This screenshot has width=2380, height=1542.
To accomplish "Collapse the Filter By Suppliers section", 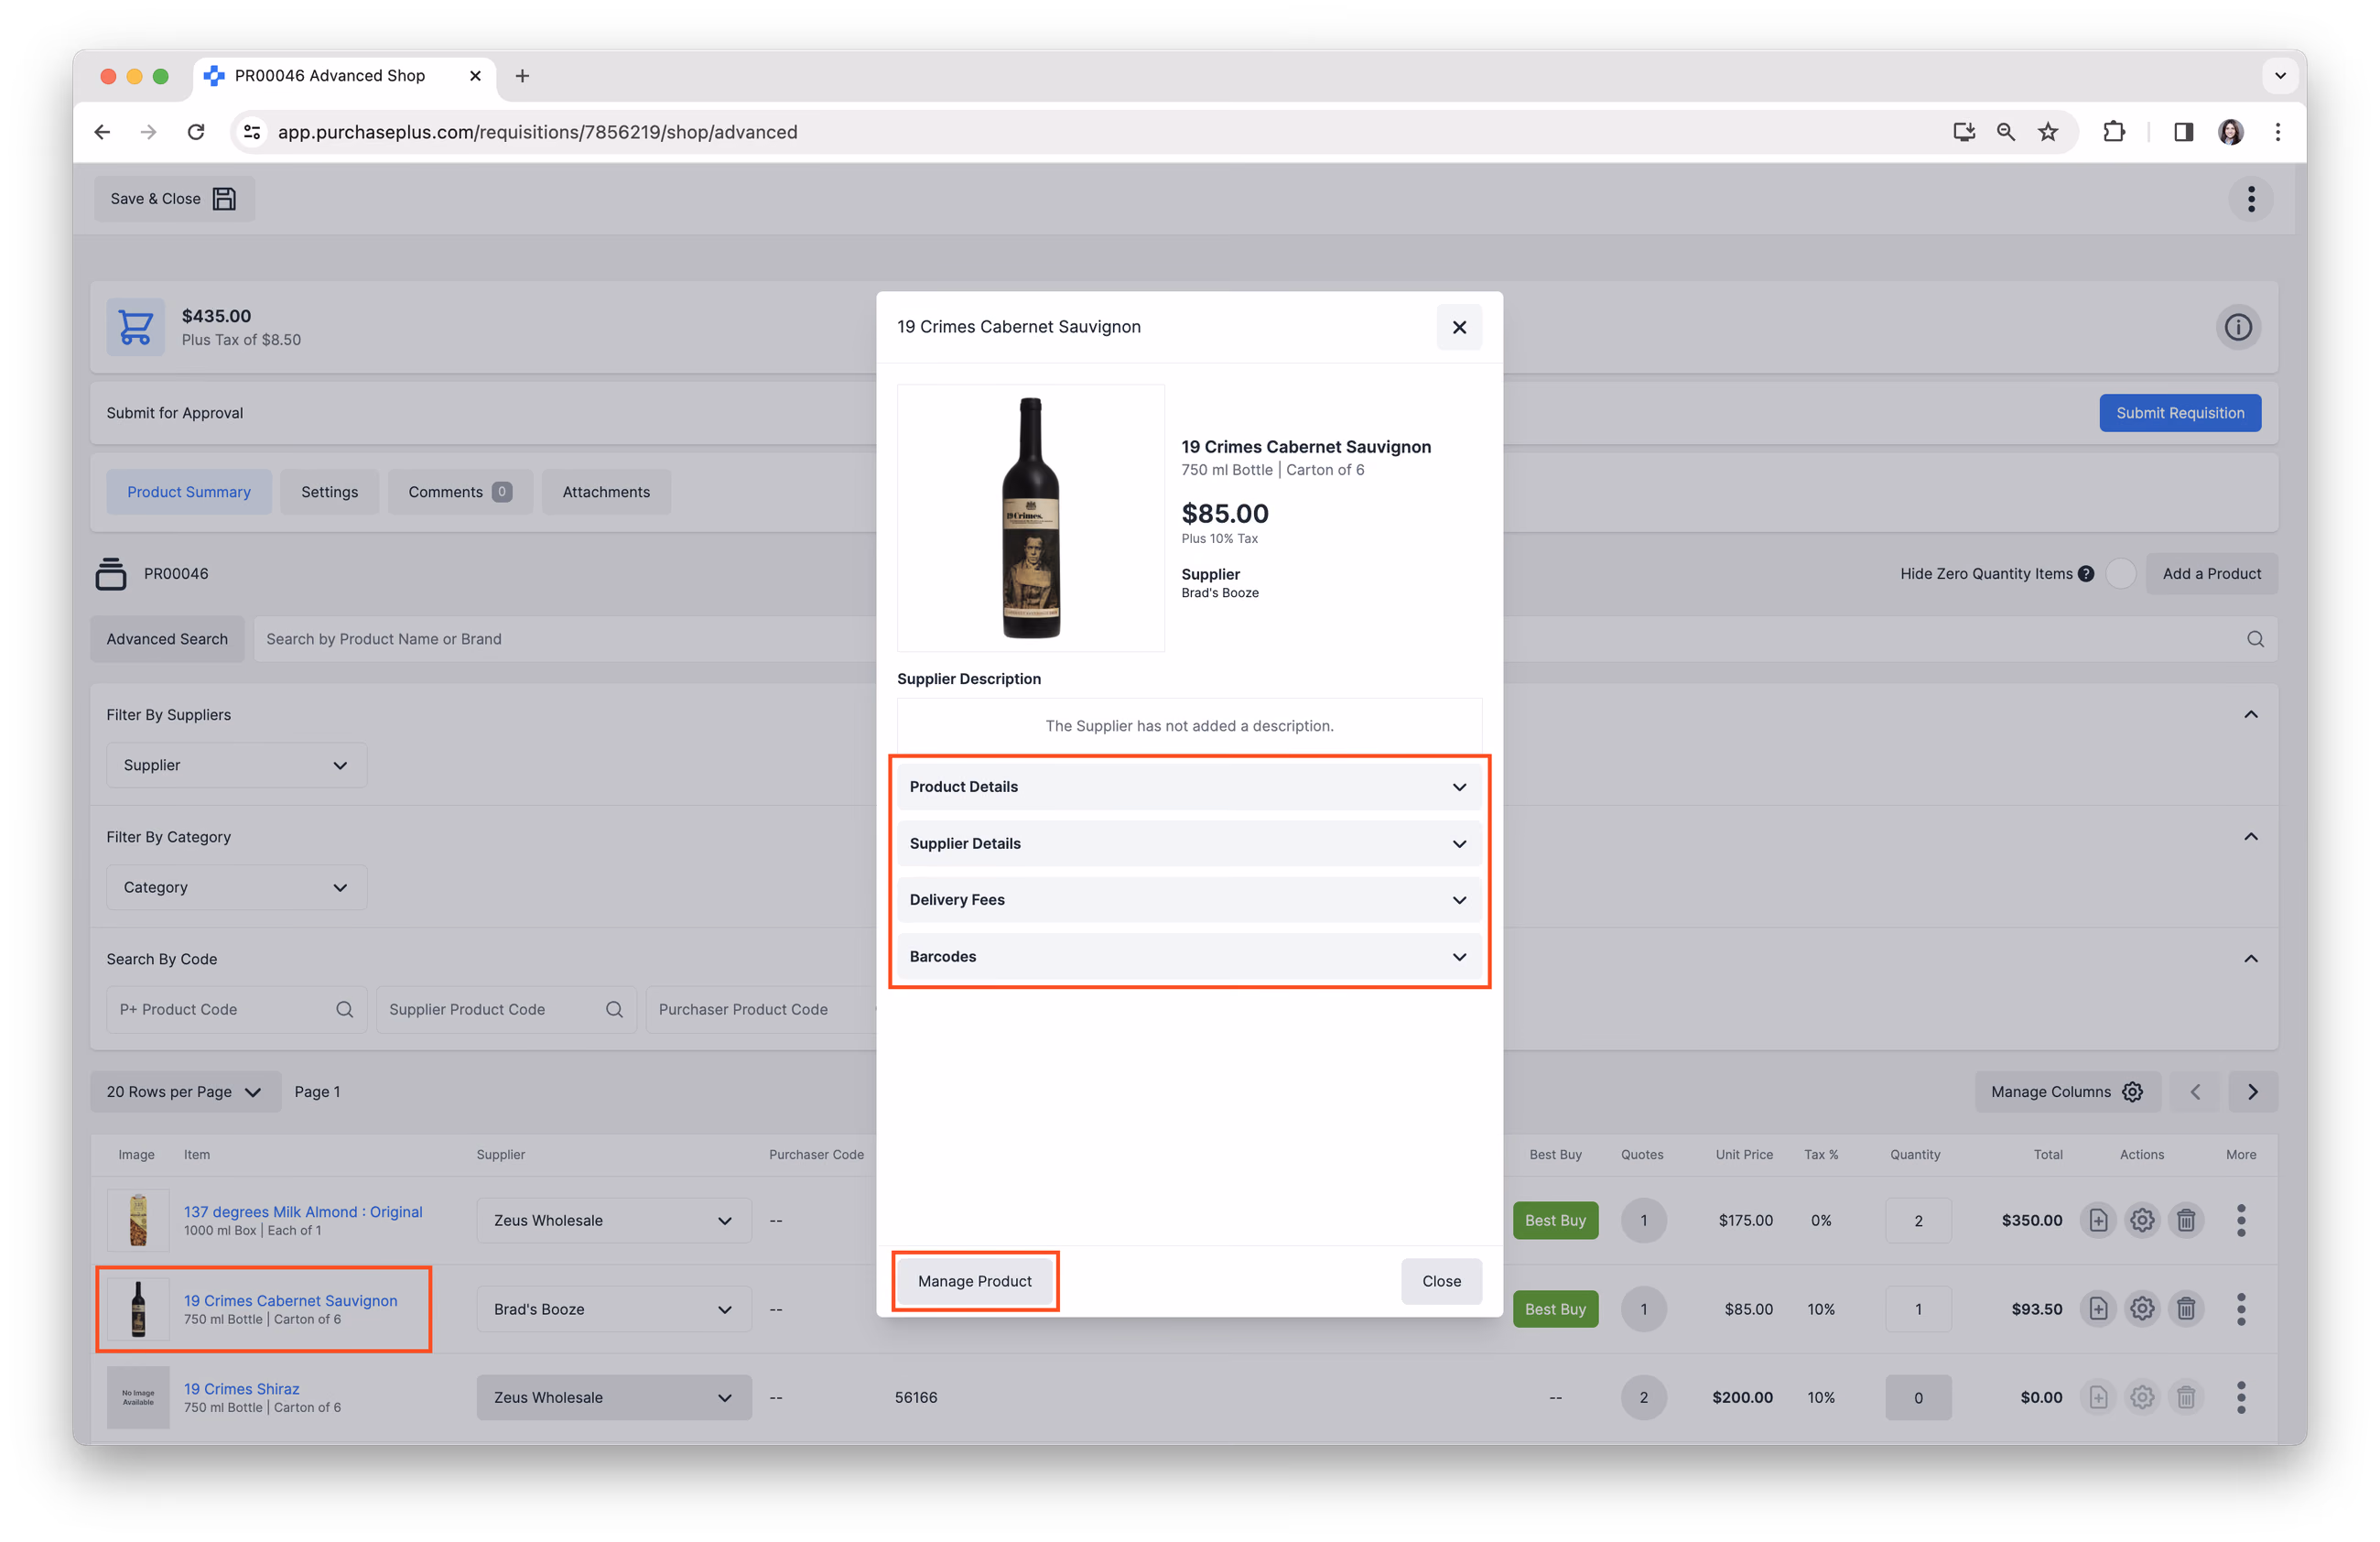I will (x=2251, y=714).
